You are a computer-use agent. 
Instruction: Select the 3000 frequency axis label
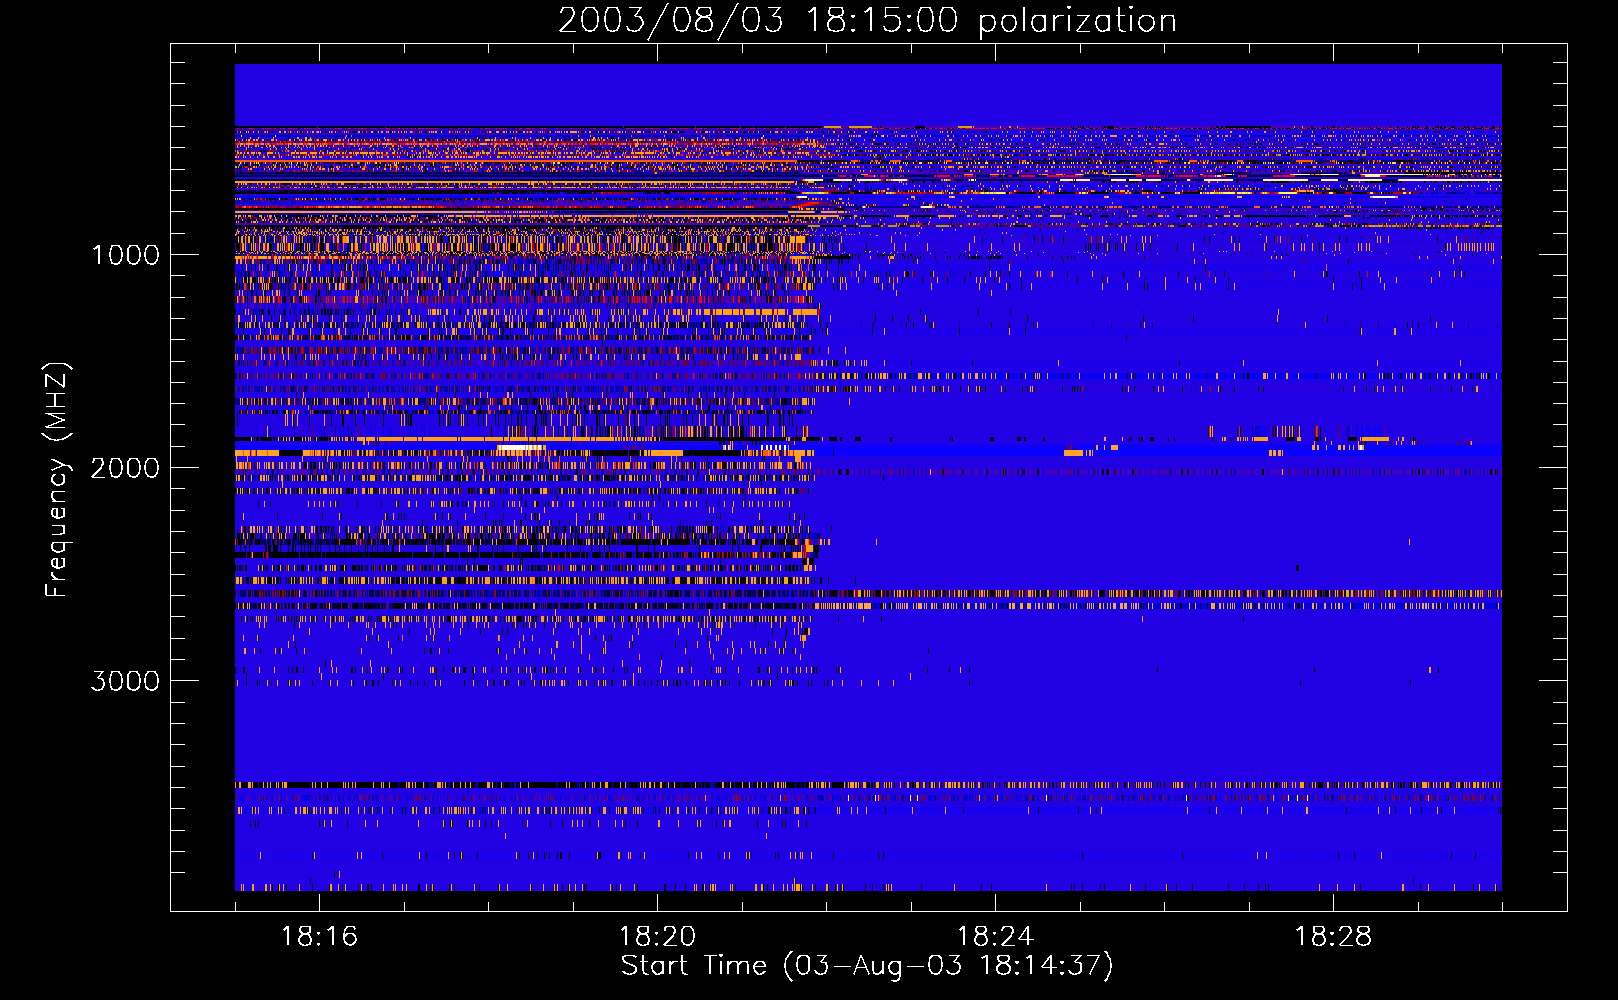tap(125, 681)
